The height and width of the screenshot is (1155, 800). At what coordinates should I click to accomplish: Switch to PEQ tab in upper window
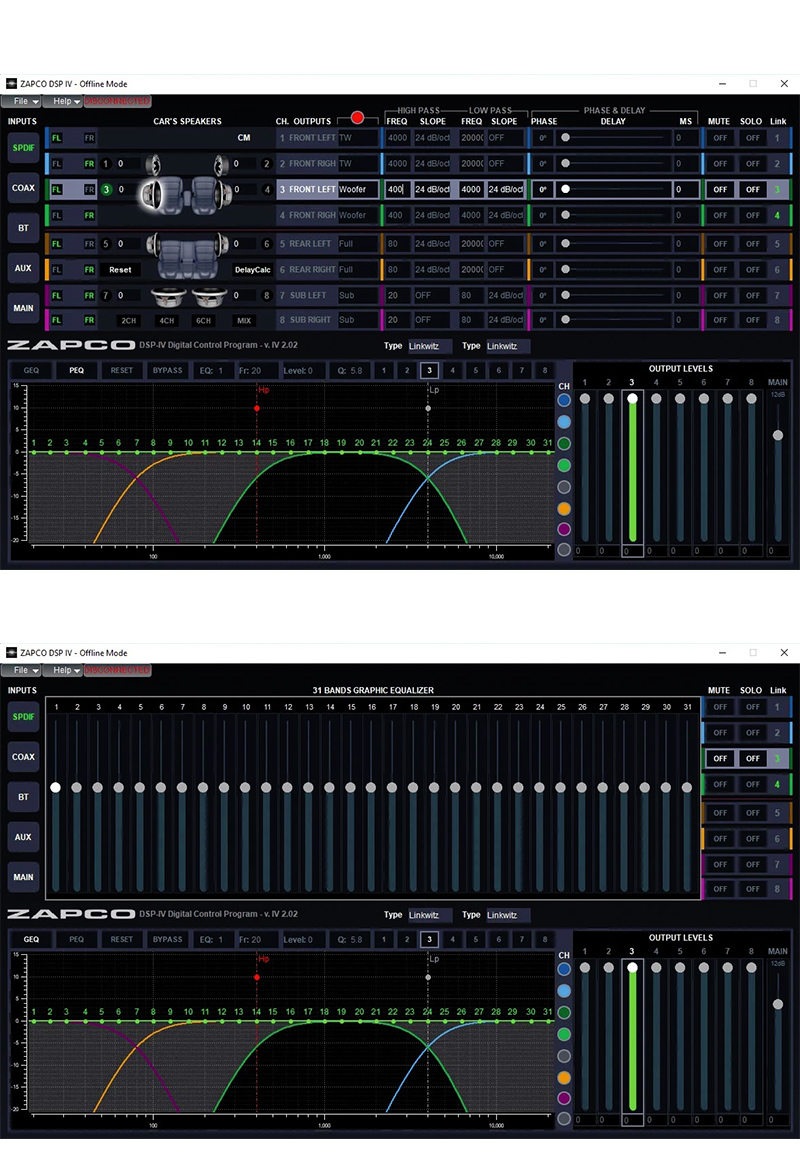point(77,371)
